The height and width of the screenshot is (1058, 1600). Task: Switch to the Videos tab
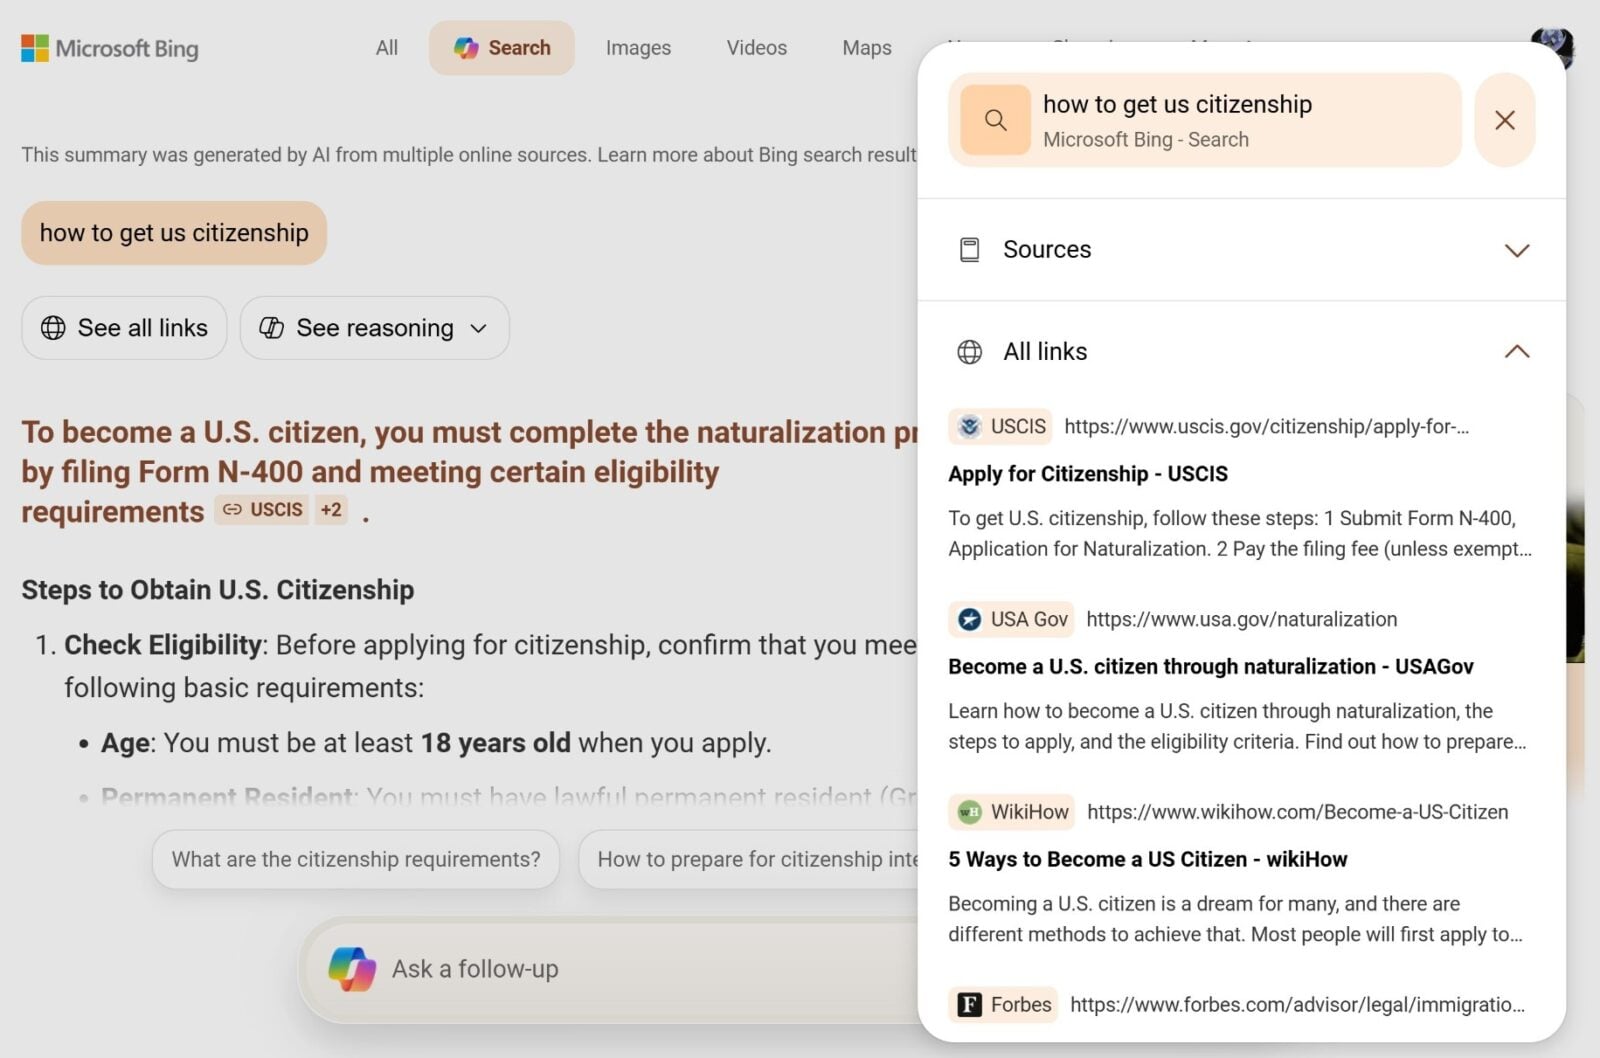(x=756, y=48)
